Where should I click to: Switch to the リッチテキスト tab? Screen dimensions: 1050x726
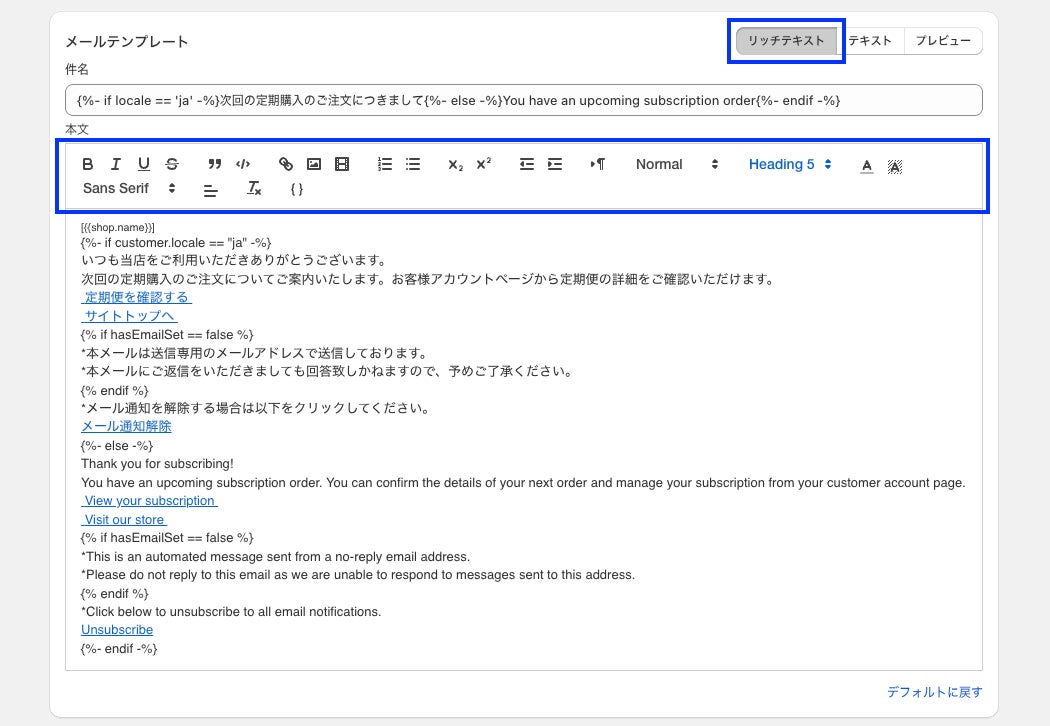click(x=786, y=41)
